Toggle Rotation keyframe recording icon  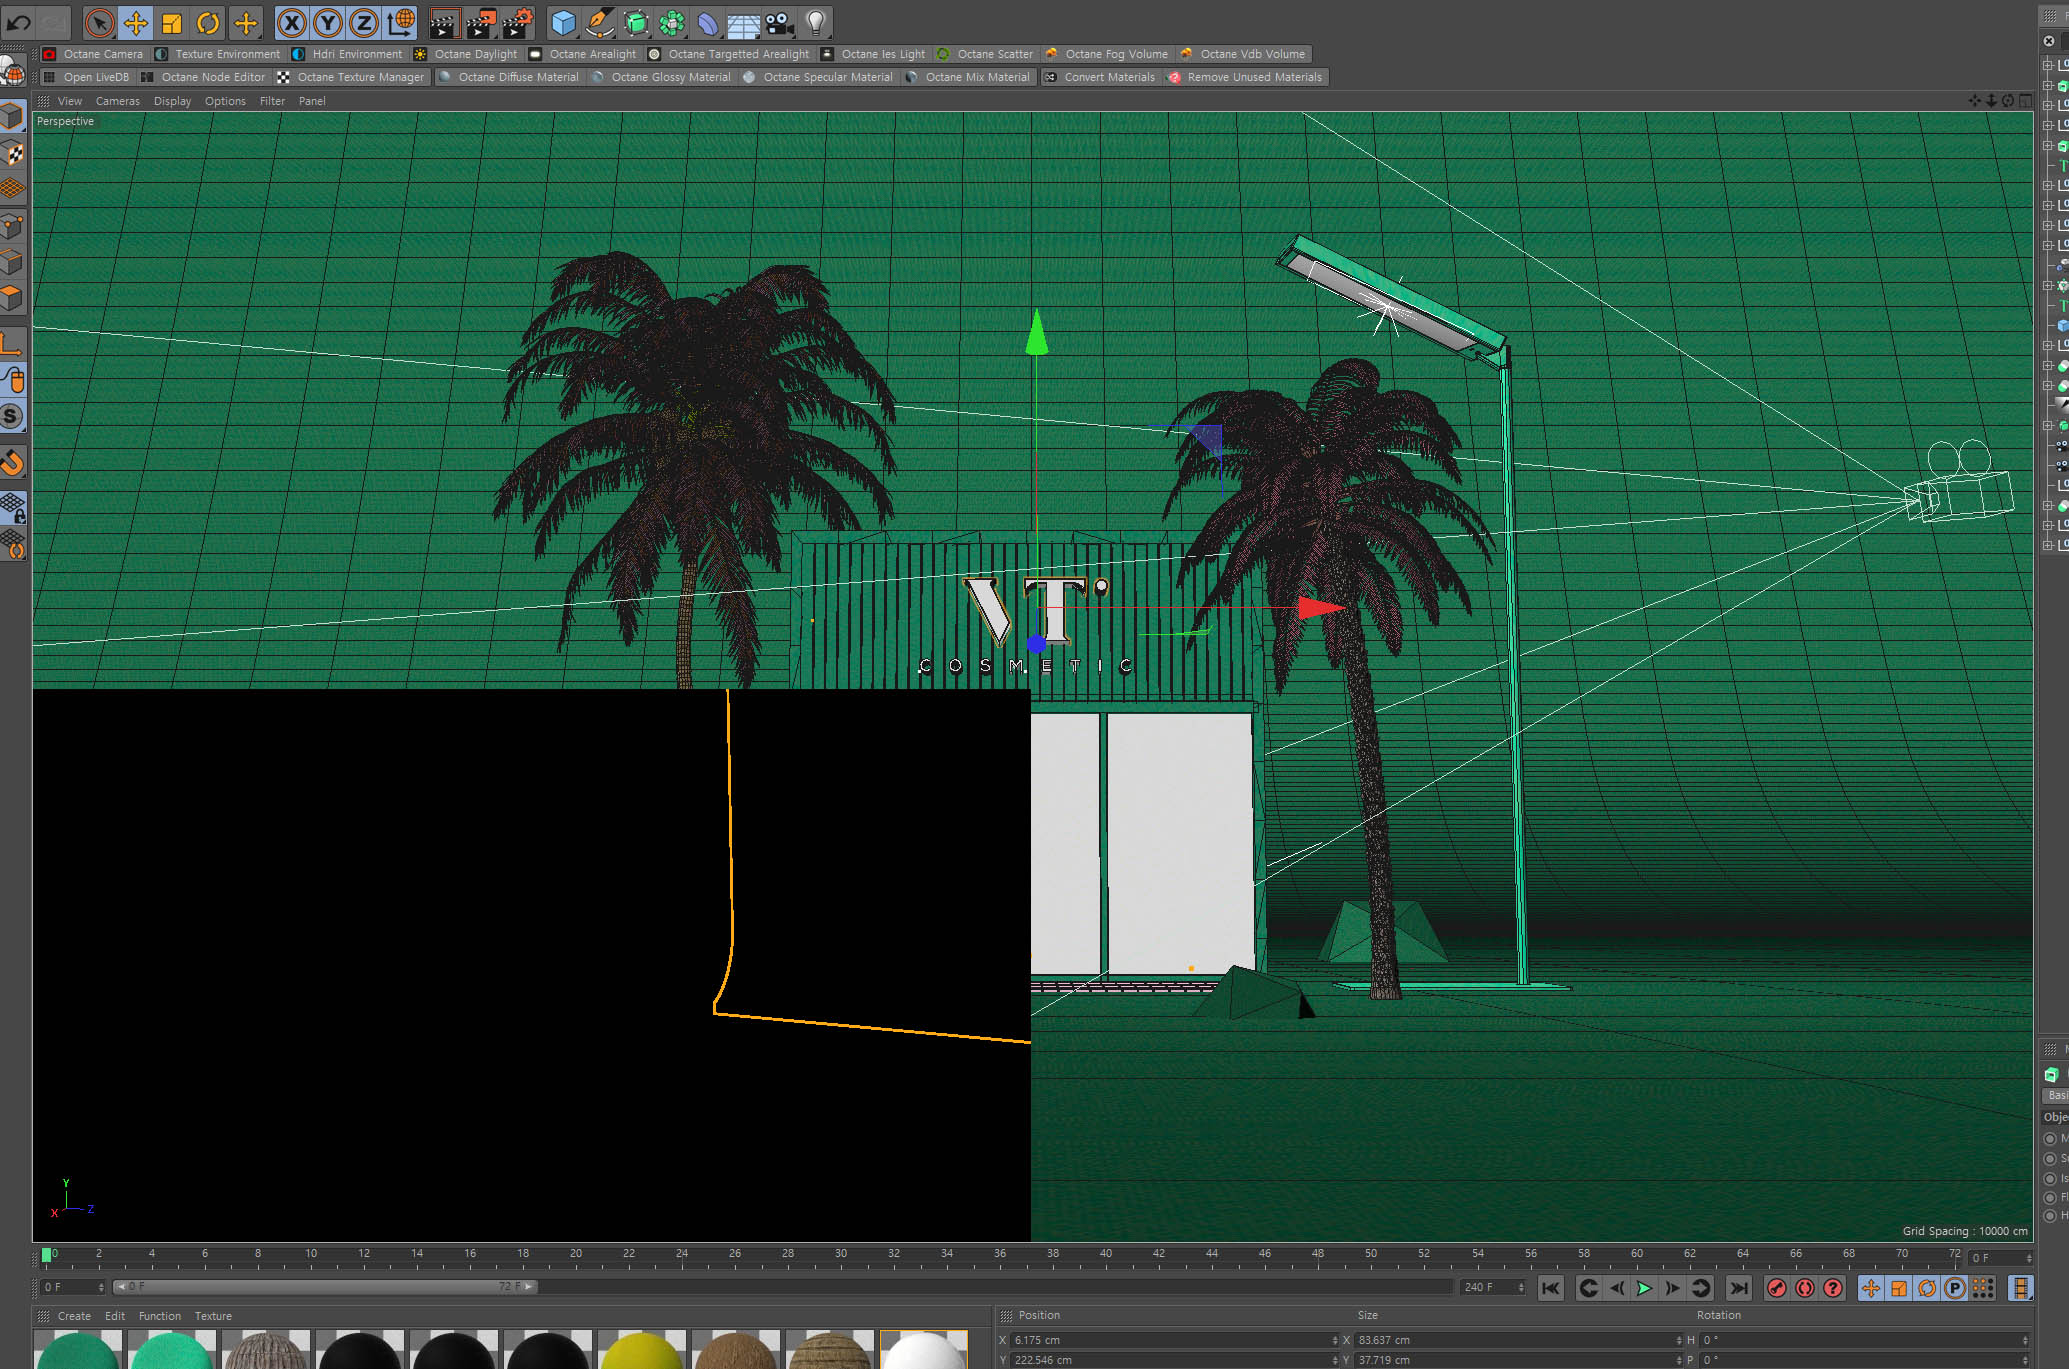(1927, 1288)
